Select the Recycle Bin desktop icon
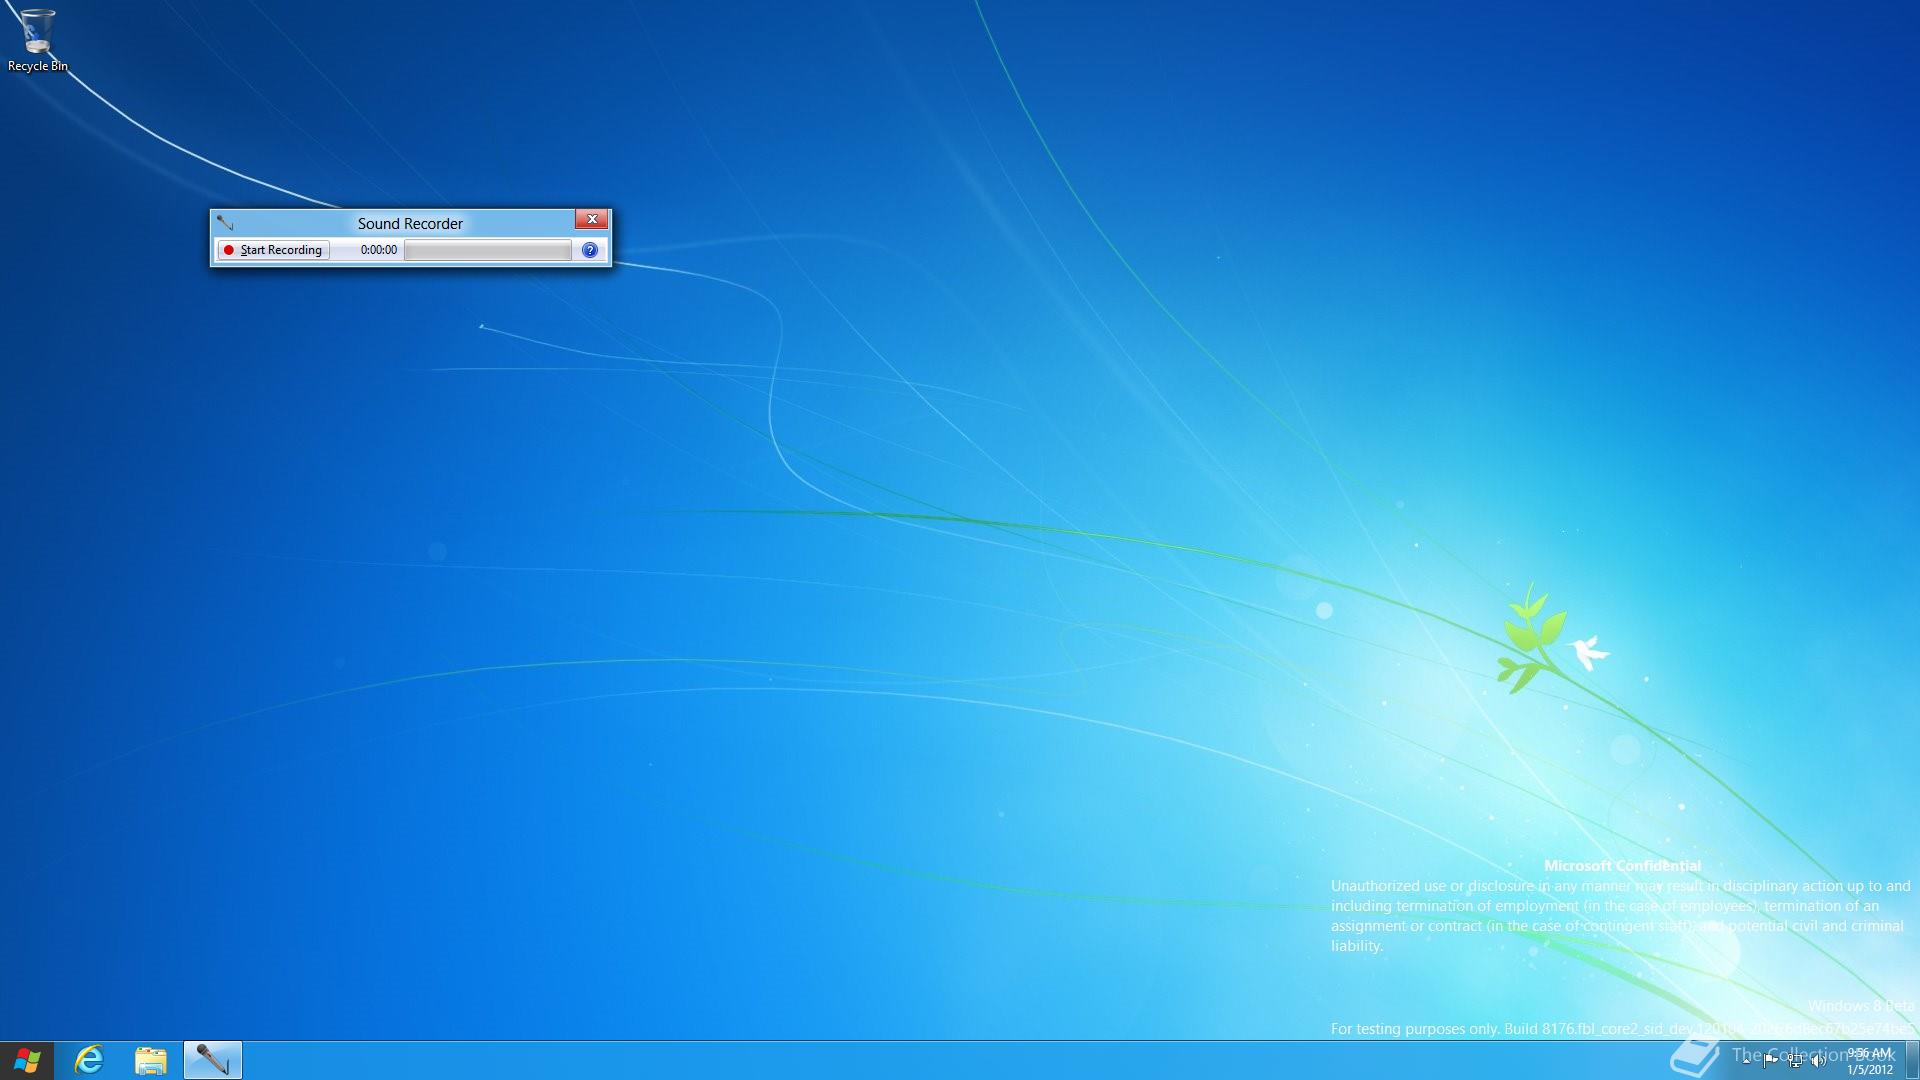This screenshot has height=1080, width=1920. click(38, 40)
